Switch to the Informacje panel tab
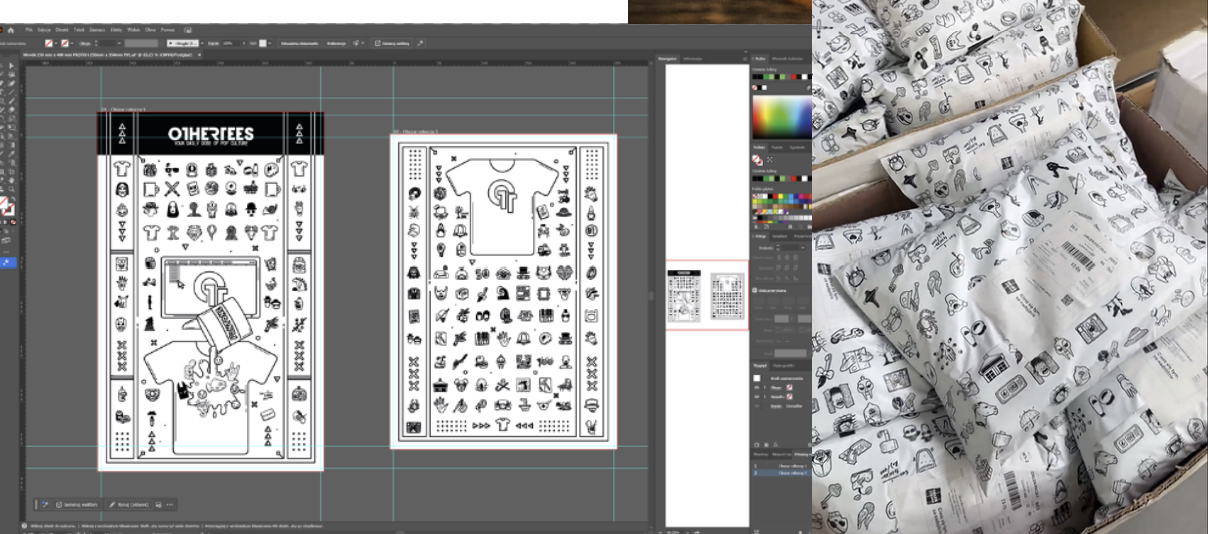The height and width of the screenshot is (534, 1208). 693,58
